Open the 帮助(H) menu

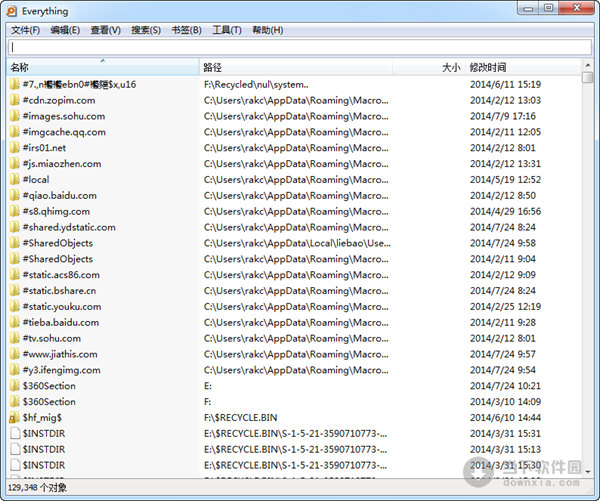coord(268,30)
